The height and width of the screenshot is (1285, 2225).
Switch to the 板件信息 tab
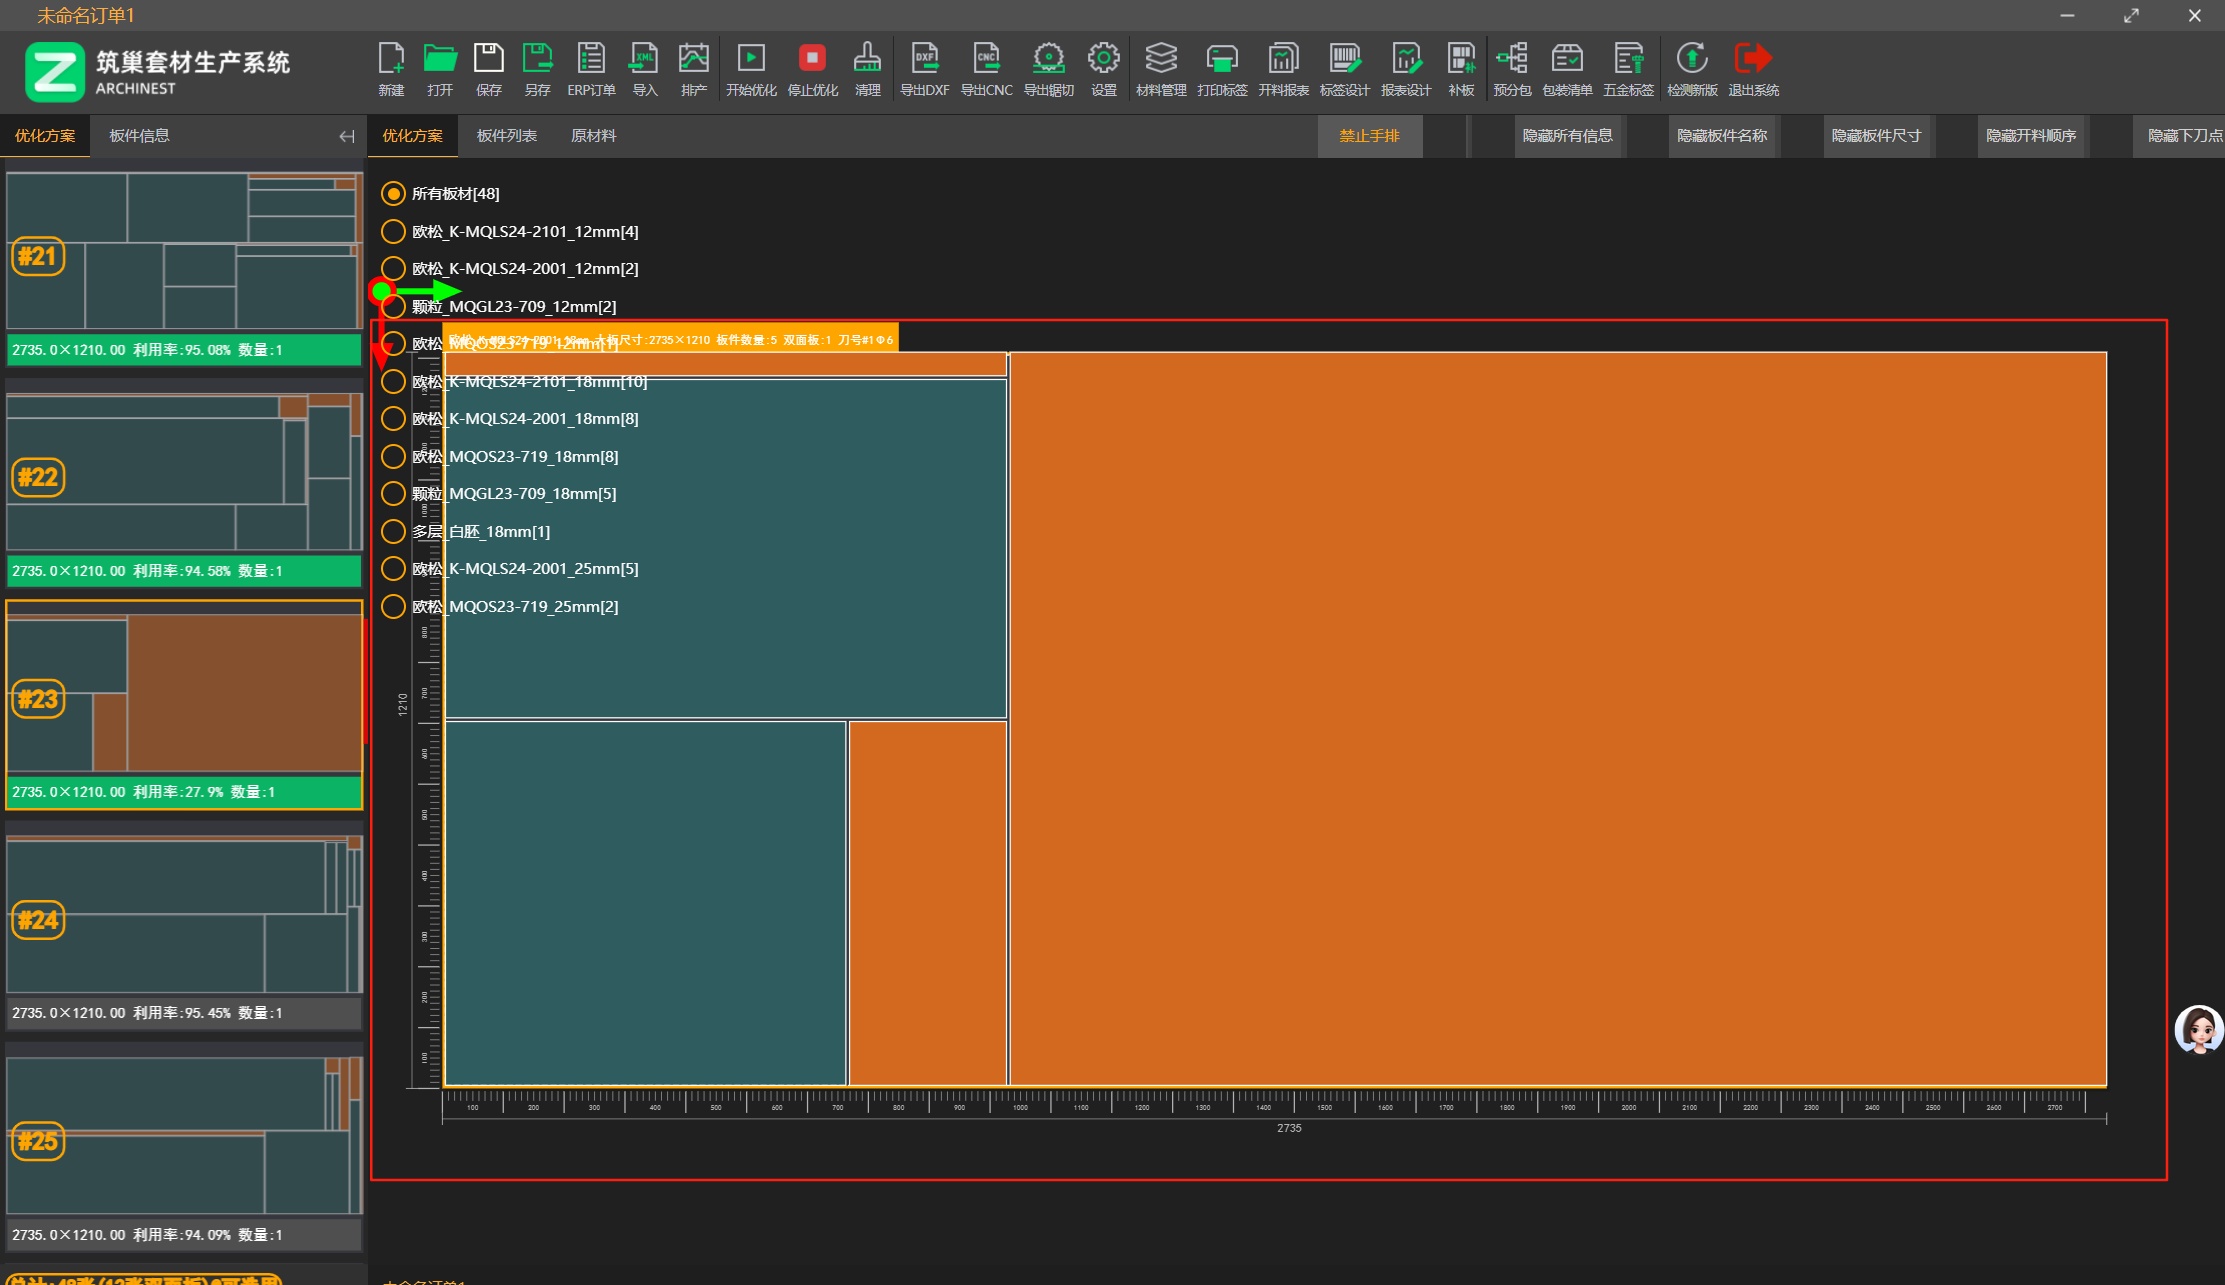tap(139, 136)
